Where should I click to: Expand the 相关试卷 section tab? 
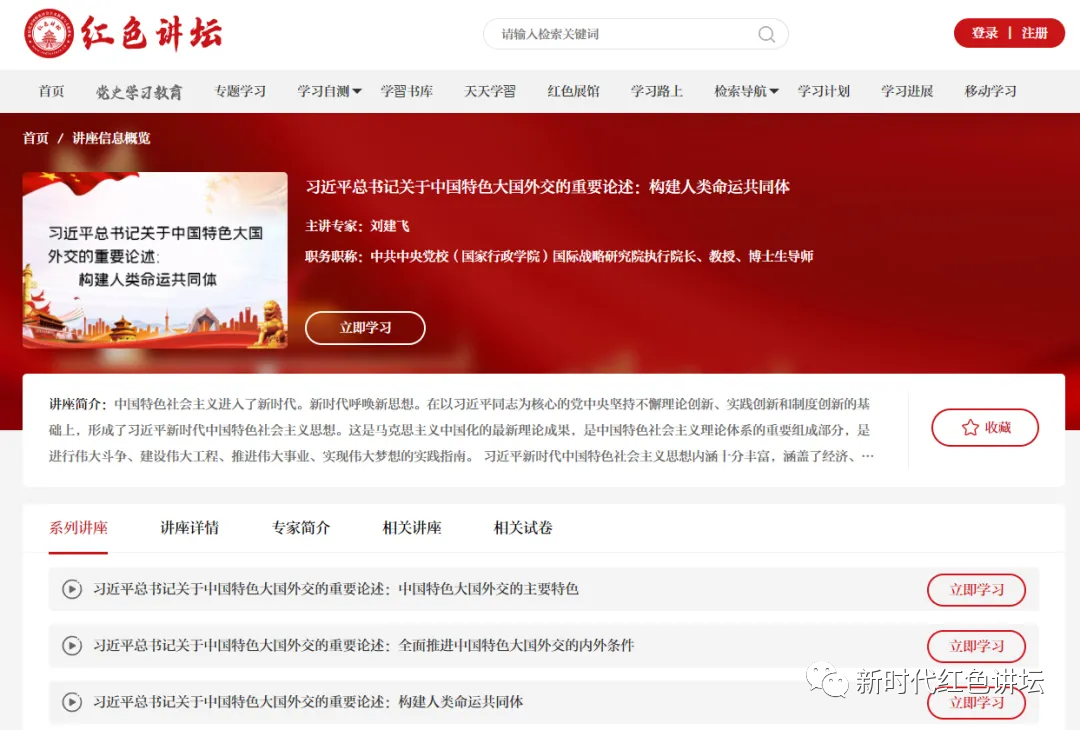[521, 527]
